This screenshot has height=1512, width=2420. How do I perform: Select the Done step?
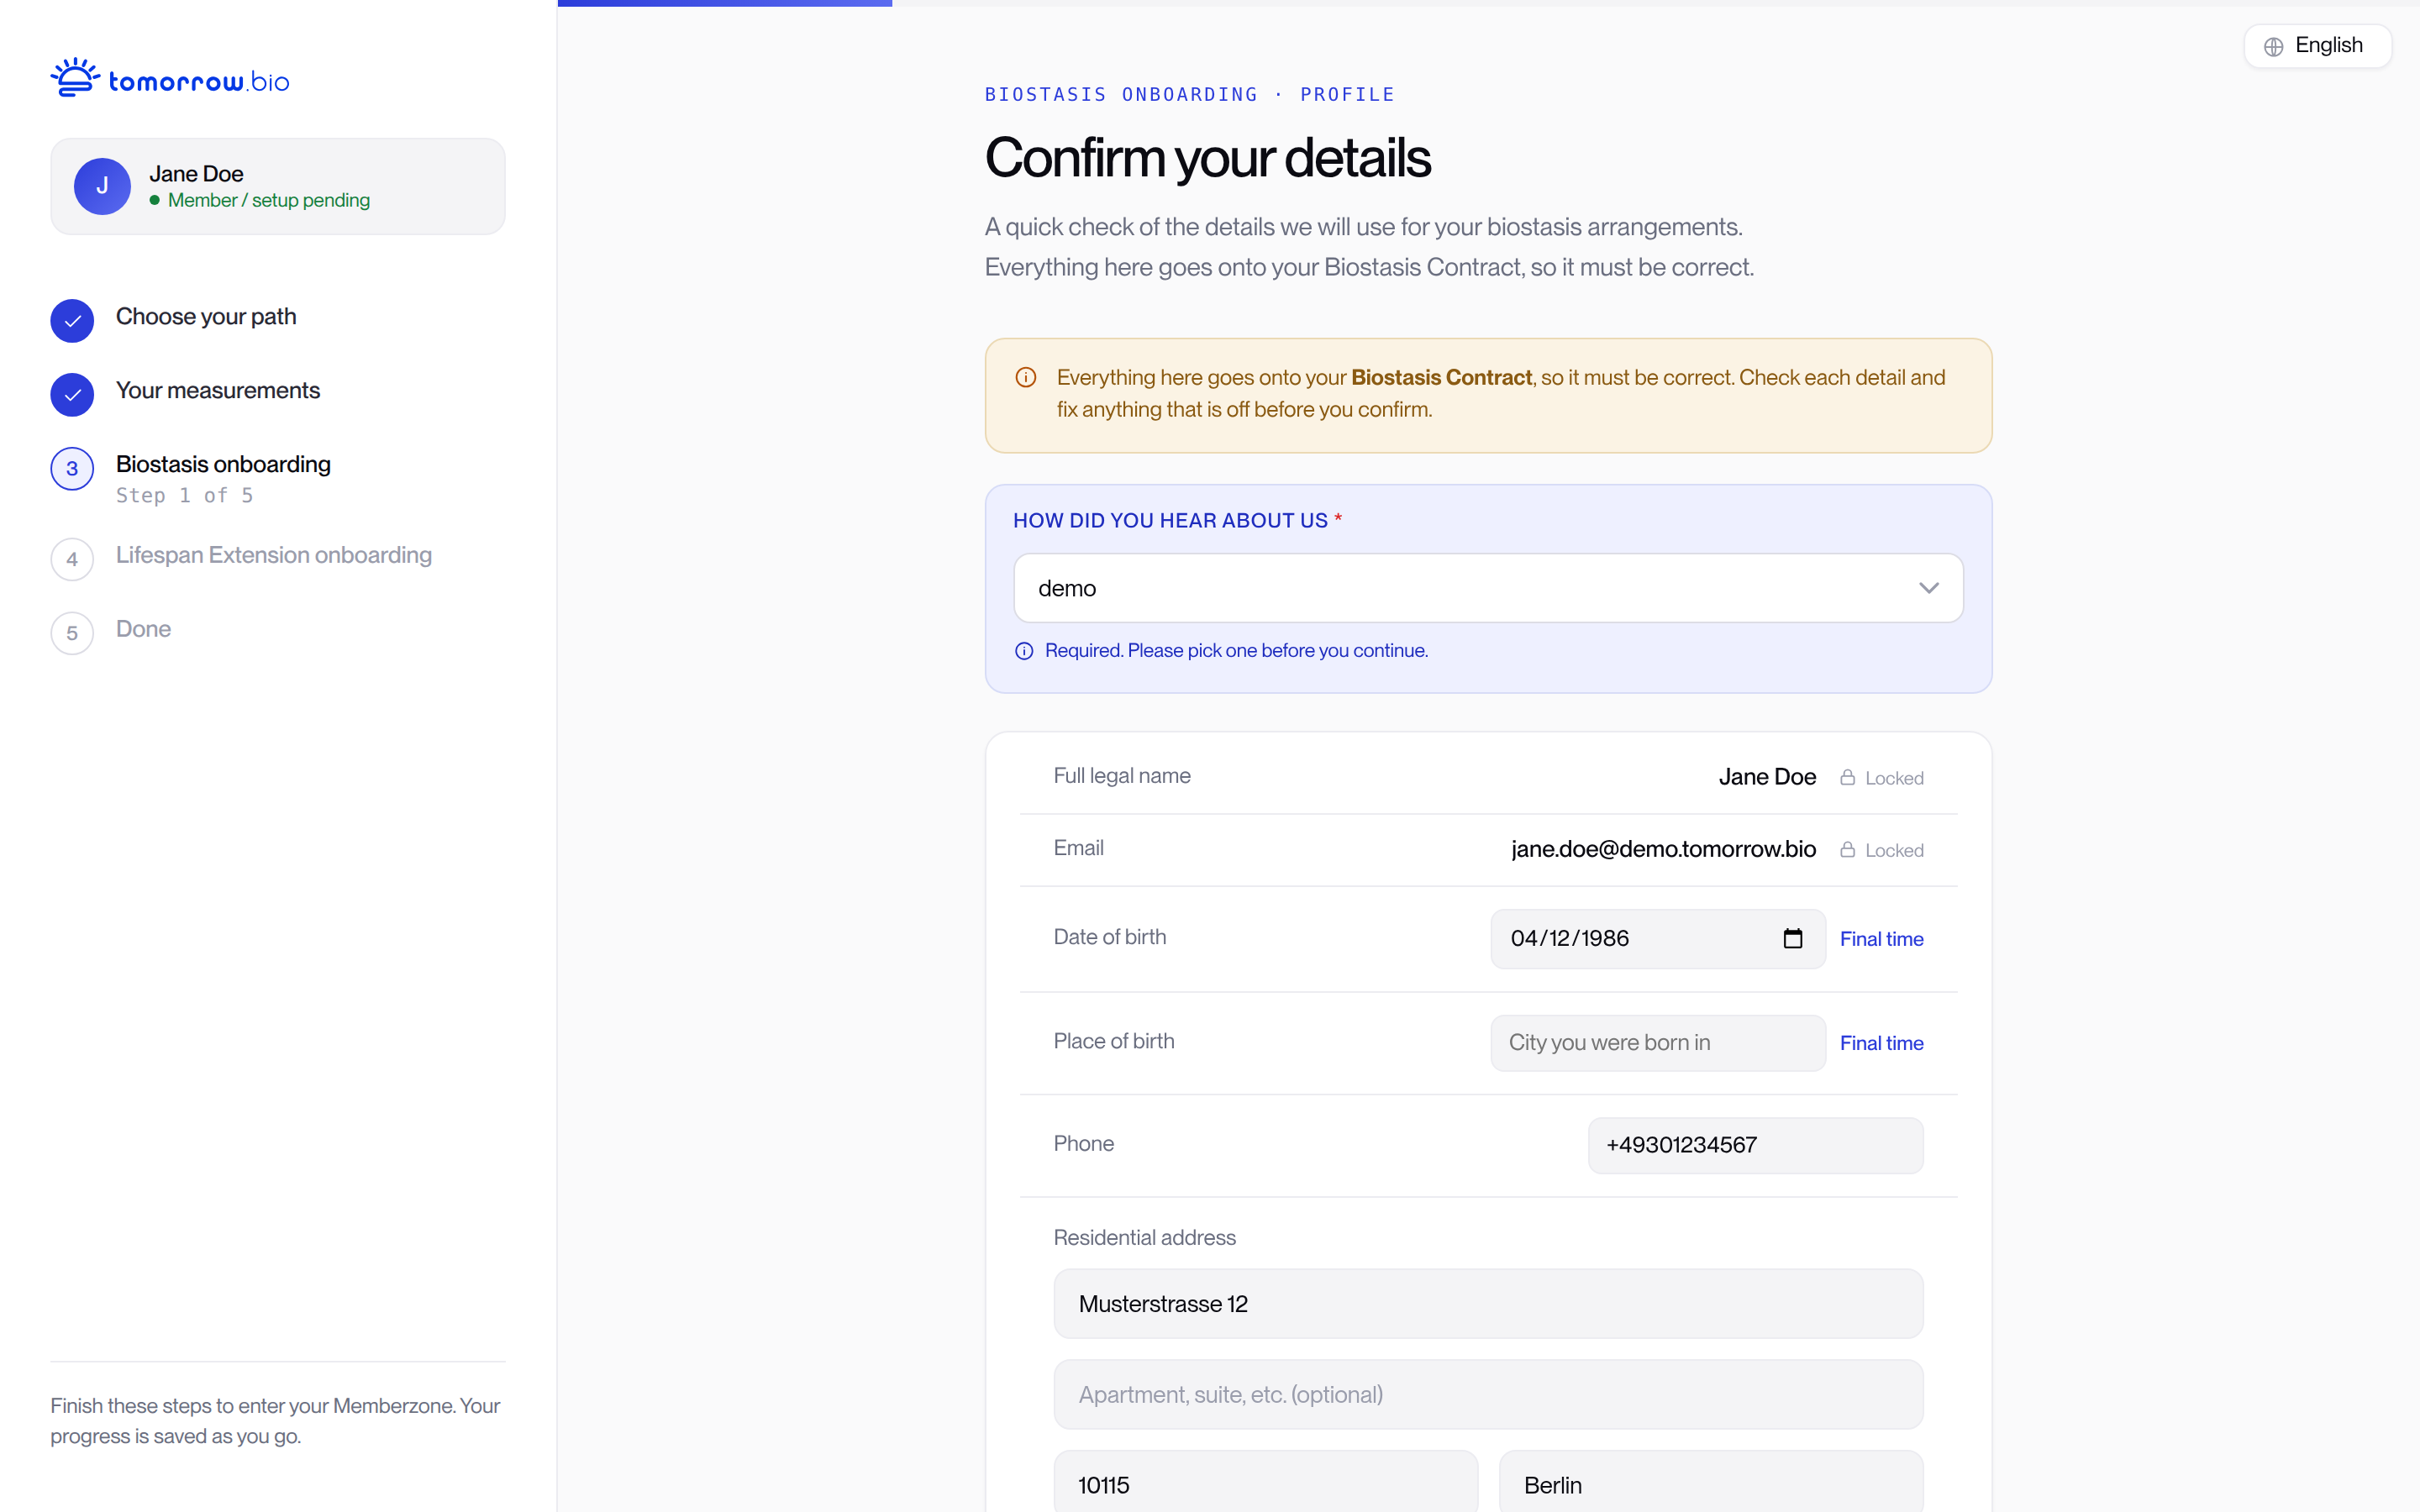[x=143, y=629]
